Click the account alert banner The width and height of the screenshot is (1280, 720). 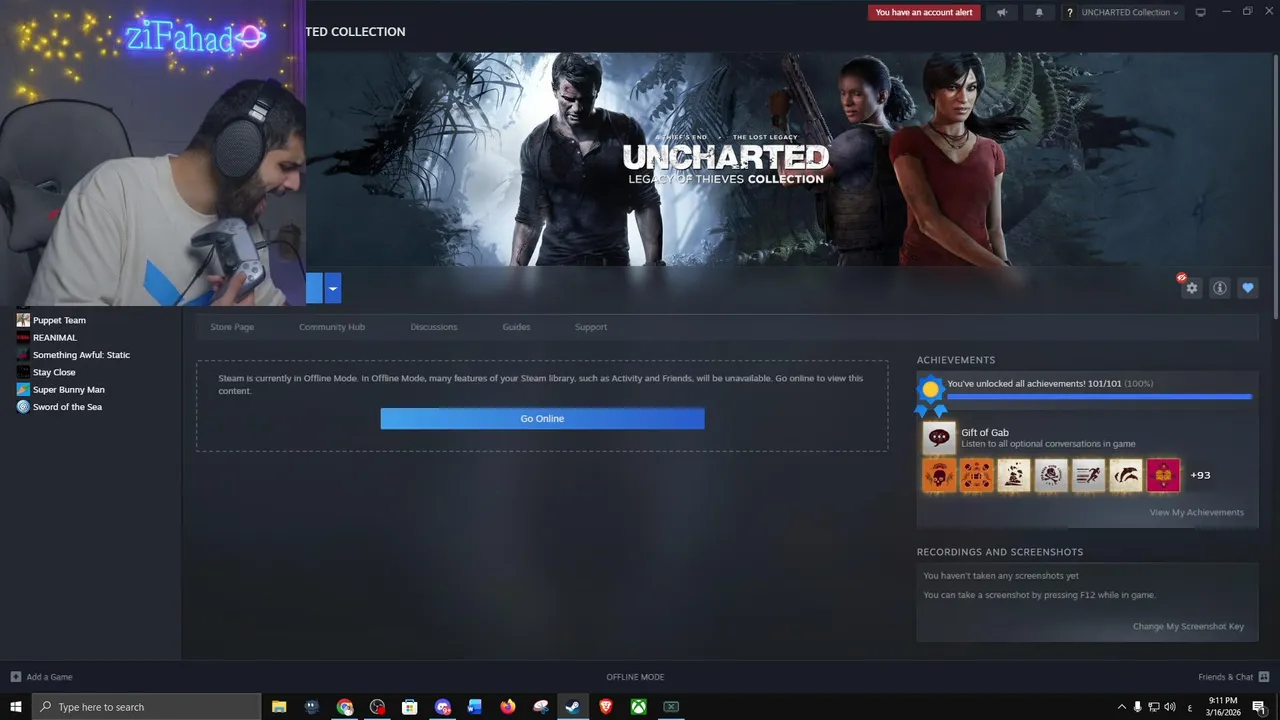(x=924, y=12)
